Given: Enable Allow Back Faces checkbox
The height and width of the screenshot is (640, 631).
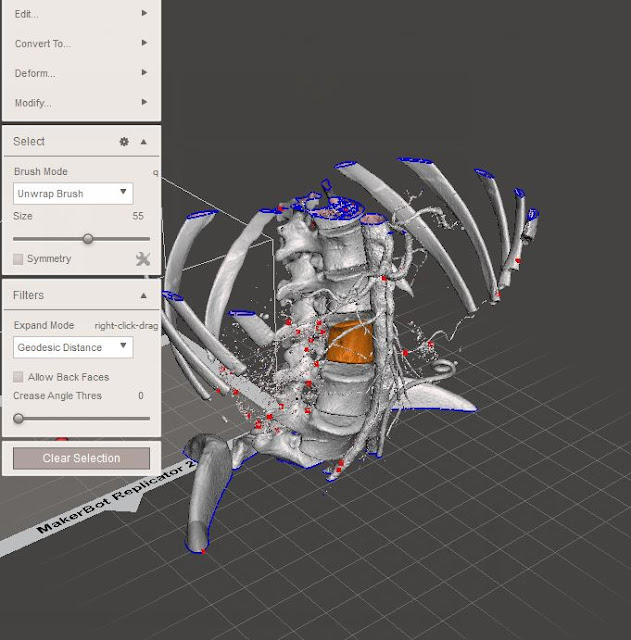Looking at the screenshot, I should click(x=18, y=377).
